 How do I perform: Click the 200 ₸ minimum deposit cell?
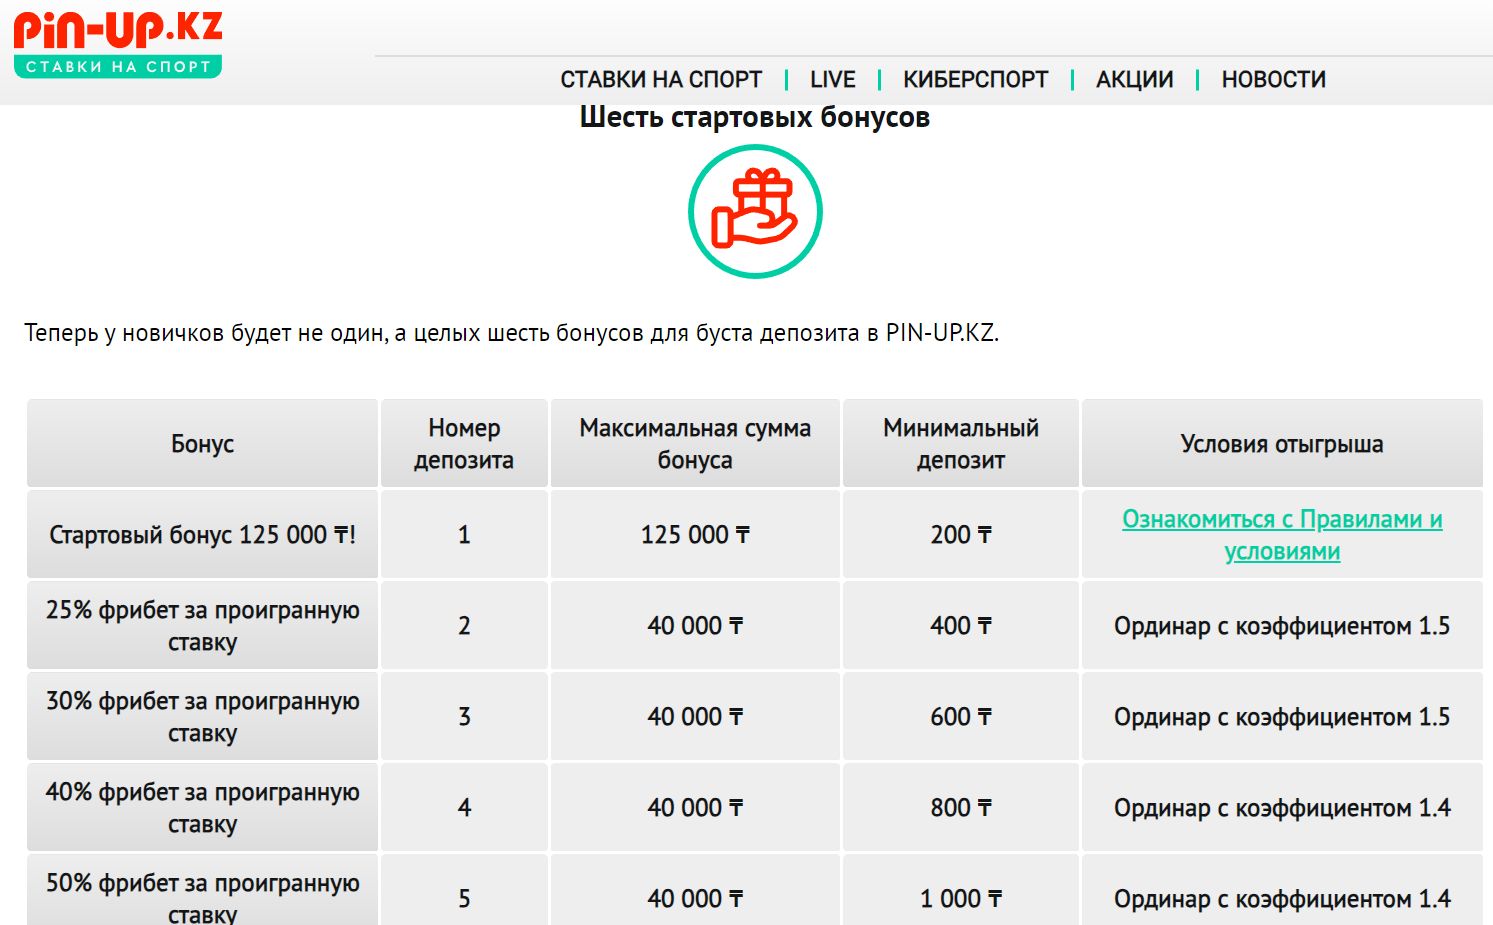pyautogui.click(x=961, y=534)
